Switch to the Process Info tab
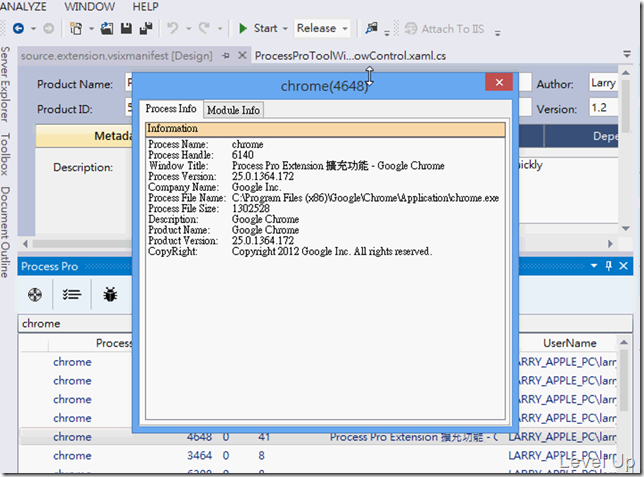The width and height of the screenshot is (644, 477). coord(171,109)
